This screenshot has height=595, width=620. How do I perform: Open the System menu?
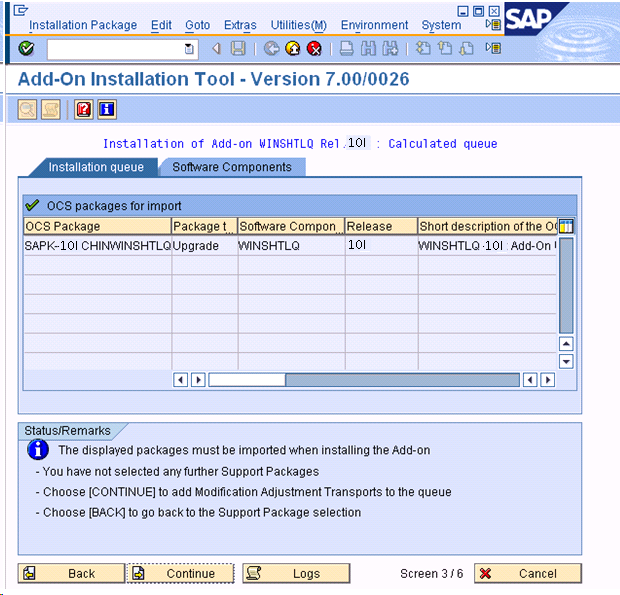click(441, 25)
